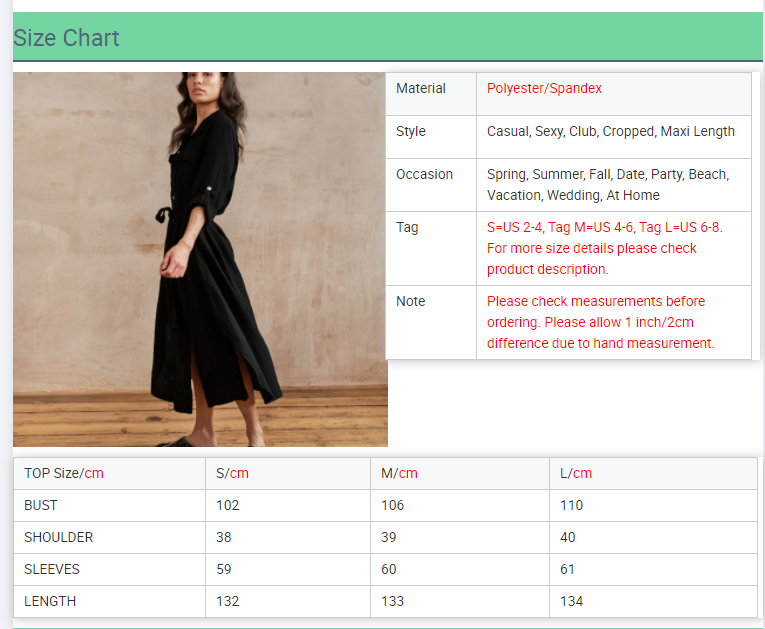Select the Occasion row label
Viewport: 765px width, 629px height.
pyautogui.click(x=424, y=175)
